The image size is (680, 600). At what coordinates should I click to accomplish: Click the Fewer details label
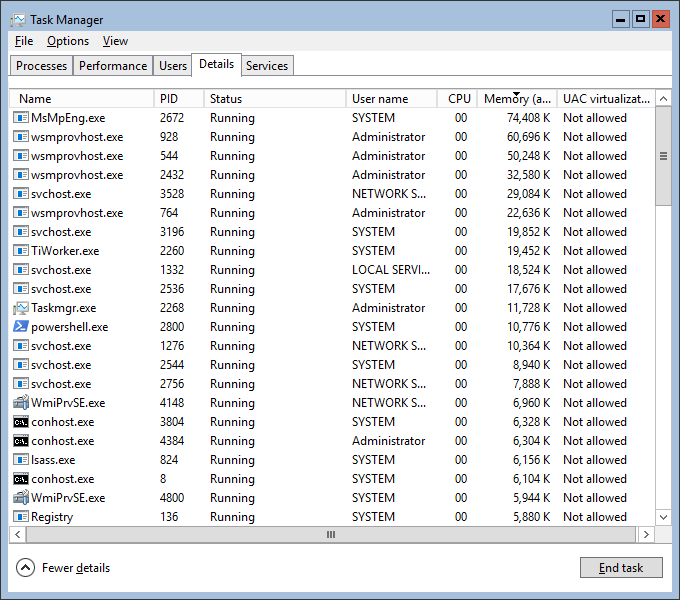(76, 567)
